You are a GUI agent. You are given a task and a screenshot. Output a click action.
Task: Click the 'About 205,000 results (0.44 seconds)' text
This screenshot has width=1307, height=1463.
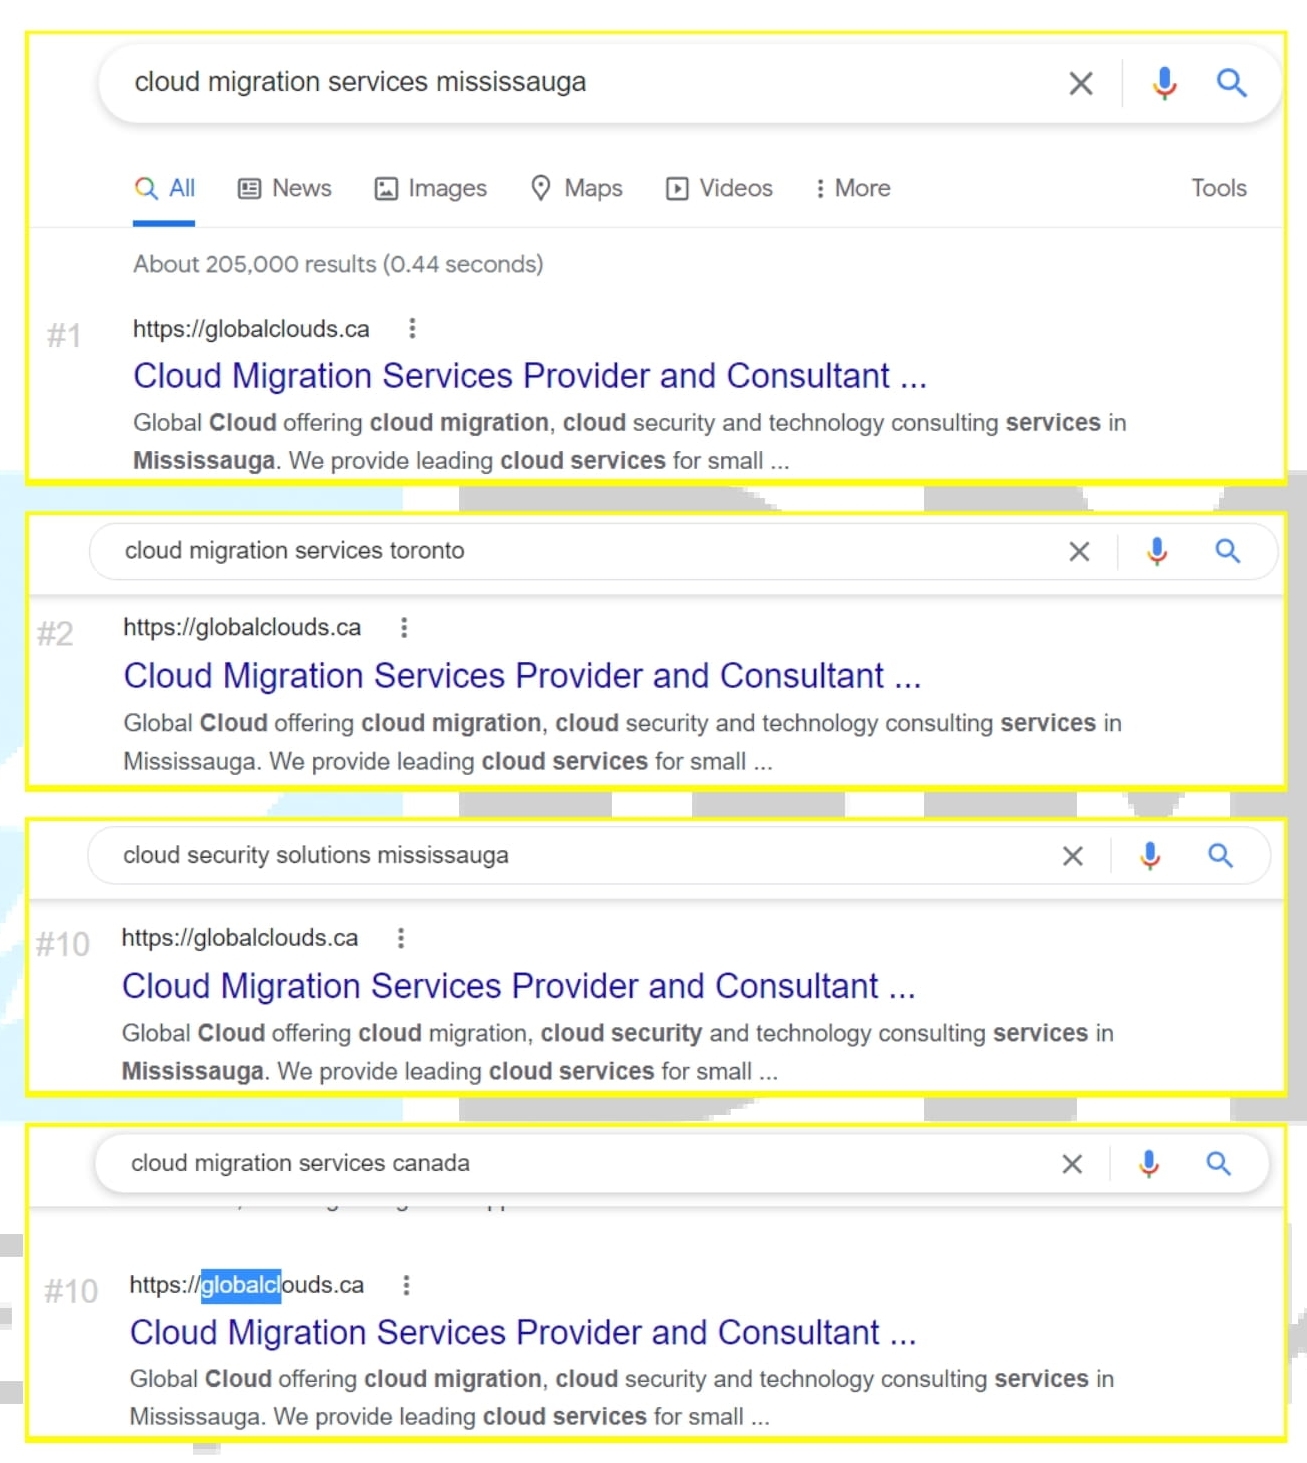(338, 264)
